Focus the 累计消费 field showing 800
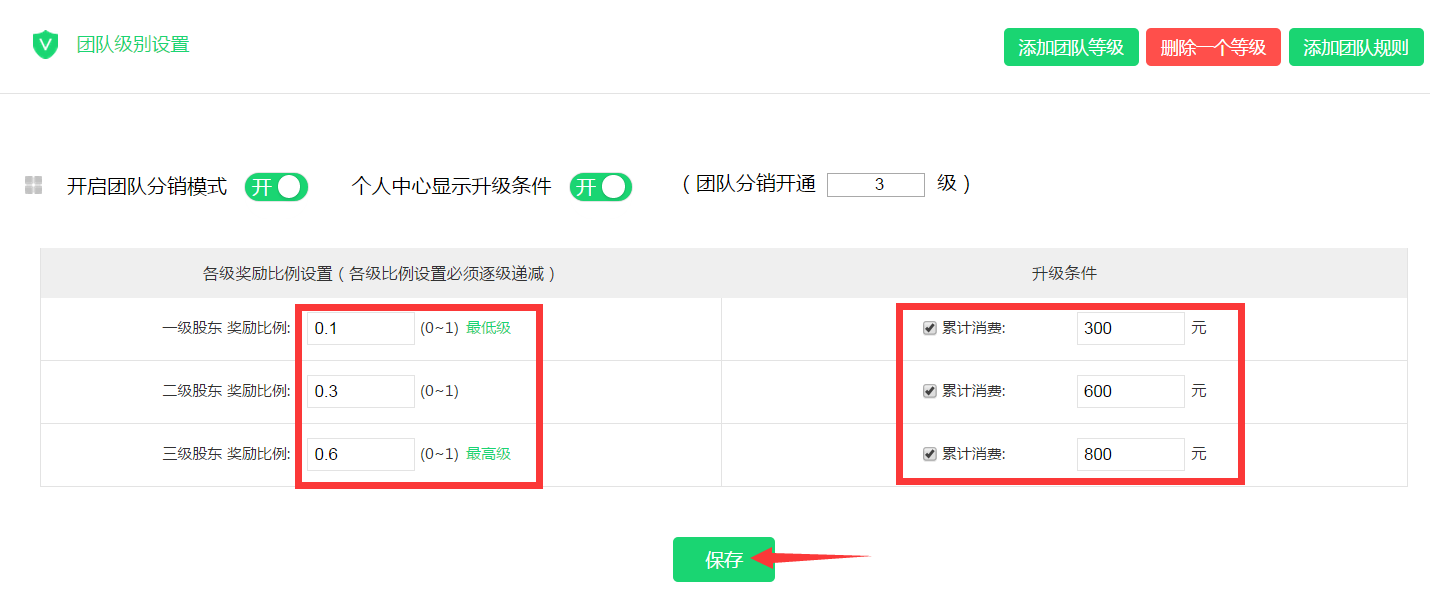1430x601 pixels. click(x=1131, y=454)
